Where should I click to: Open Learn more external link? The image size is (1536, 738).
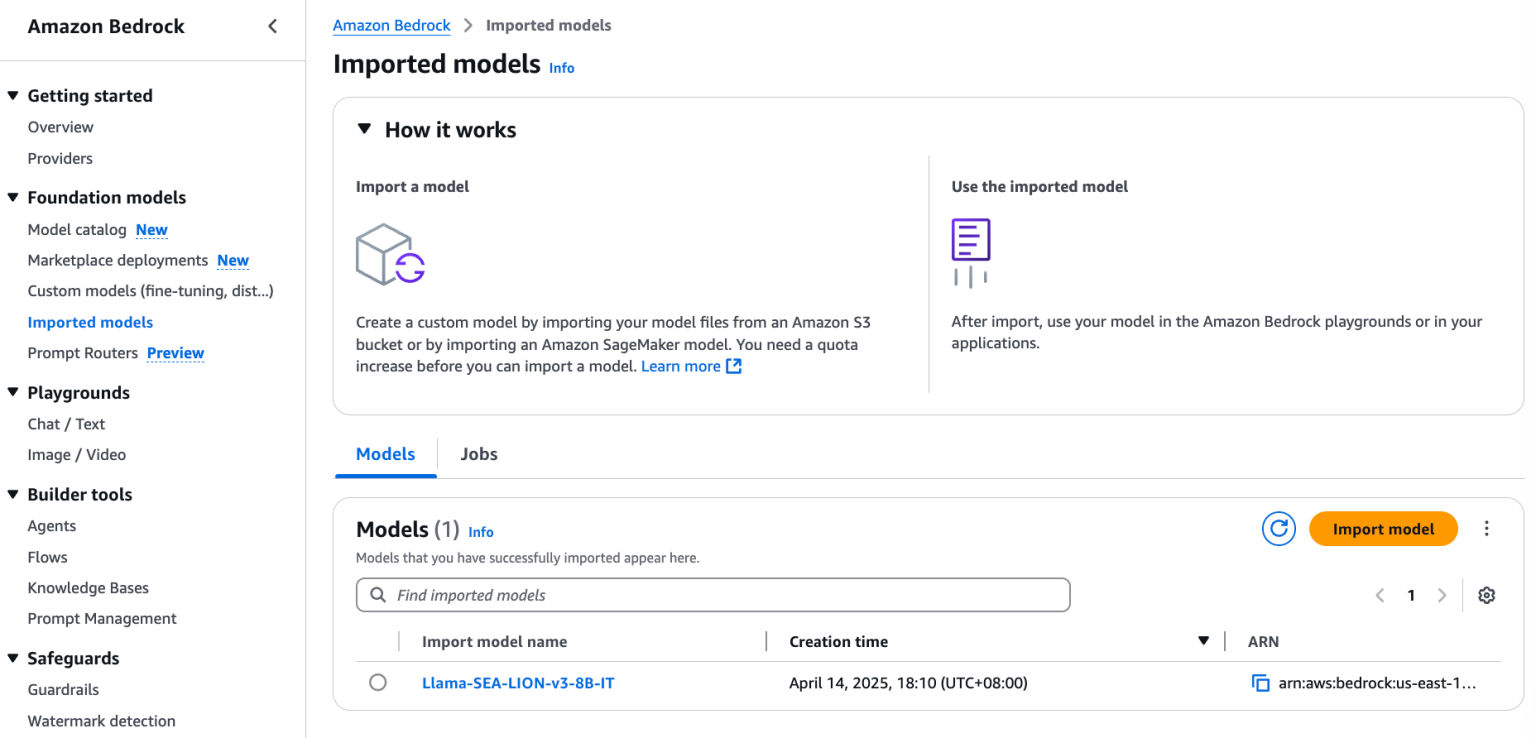coord(691,366)
